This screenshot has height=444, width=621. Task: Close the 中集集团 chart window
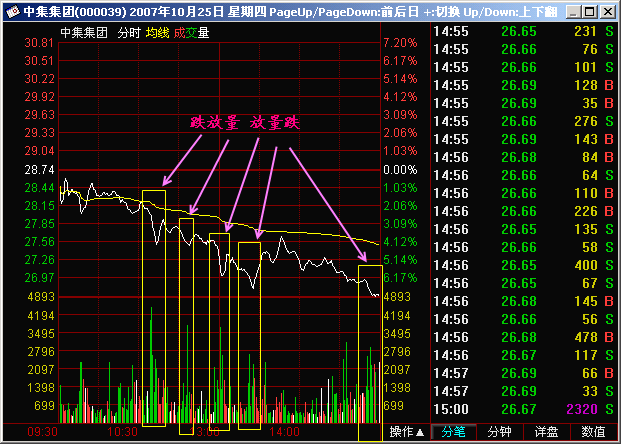(x=608, y=12)
